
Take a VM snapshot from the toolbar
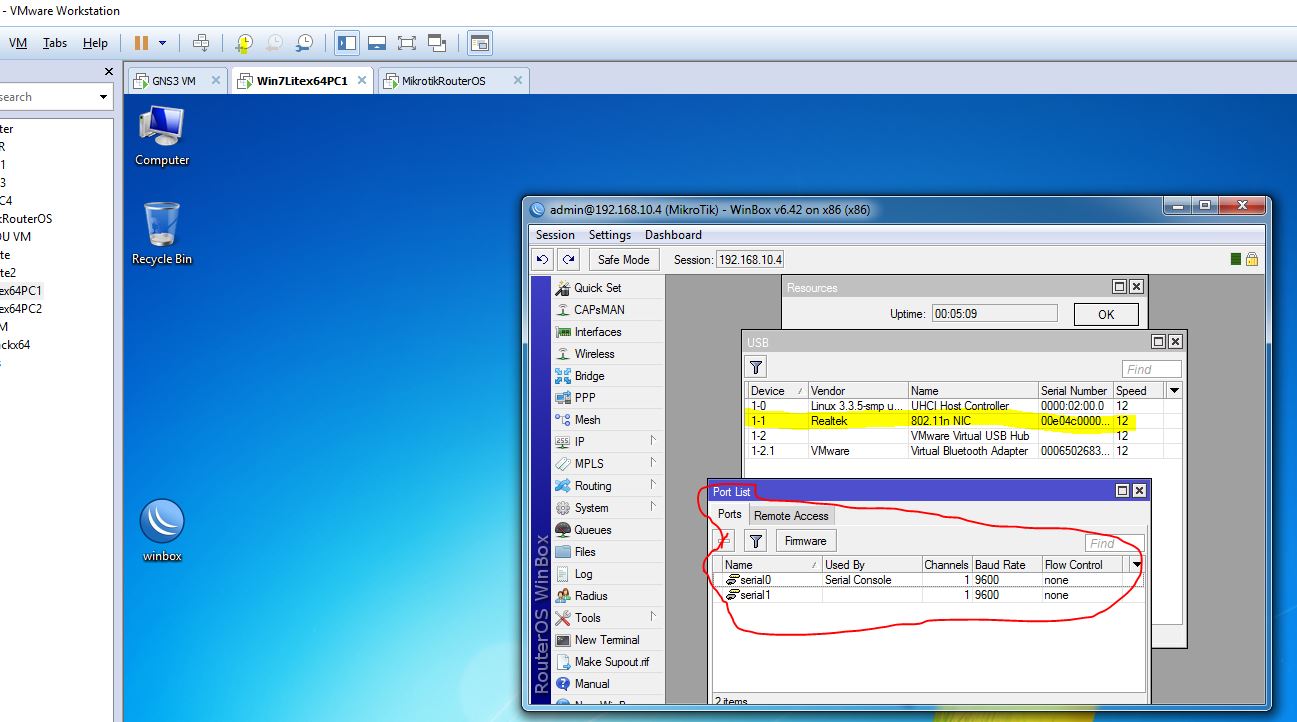pos(244,43)
